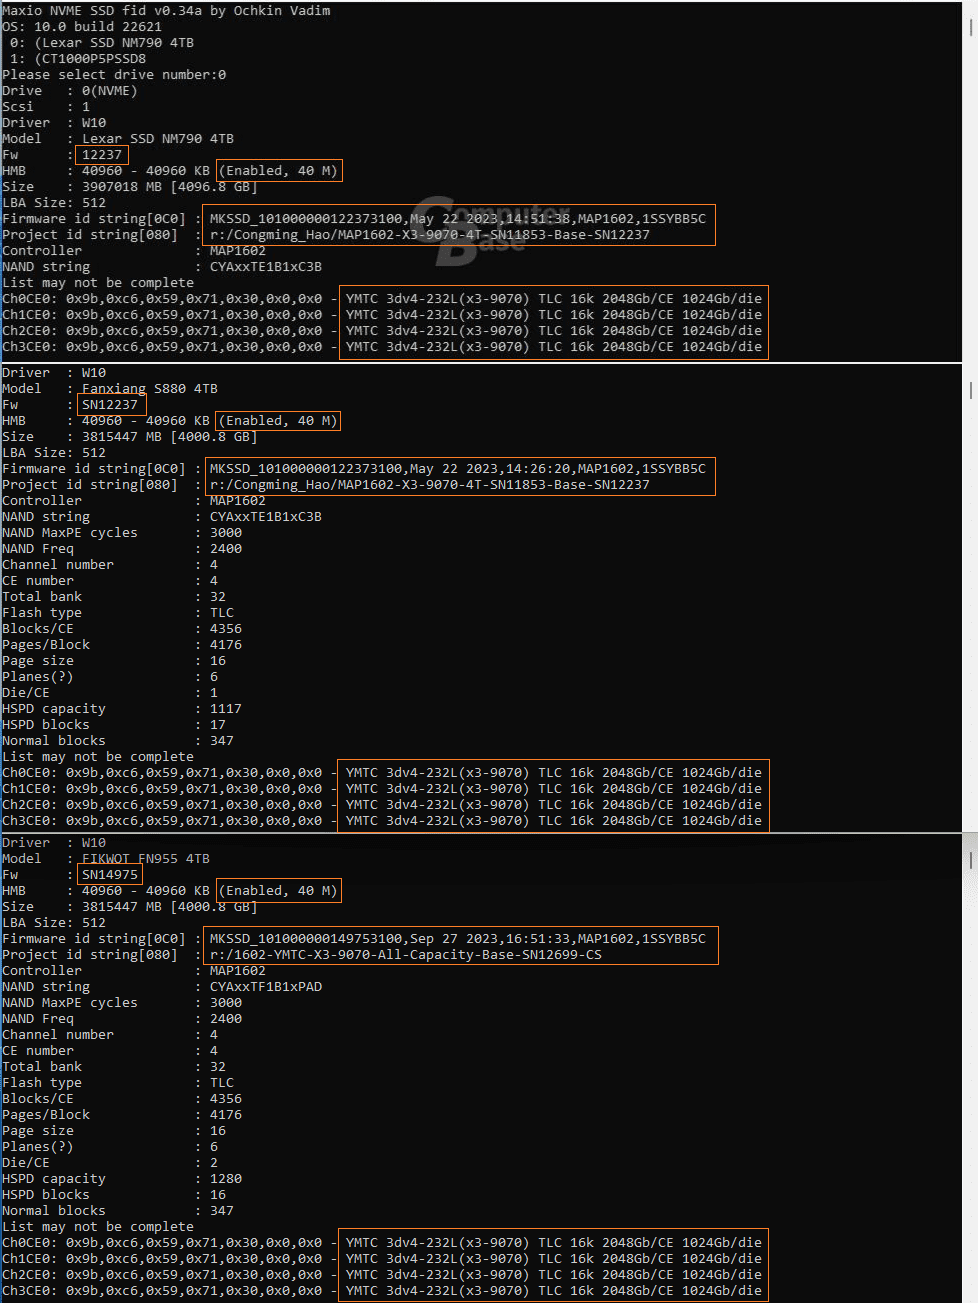Click drive list entry '1: (CT1000P5PSSD8'
Image resolution: width=978 pixels, height=1303 pixels.
[x=78, y=59]
